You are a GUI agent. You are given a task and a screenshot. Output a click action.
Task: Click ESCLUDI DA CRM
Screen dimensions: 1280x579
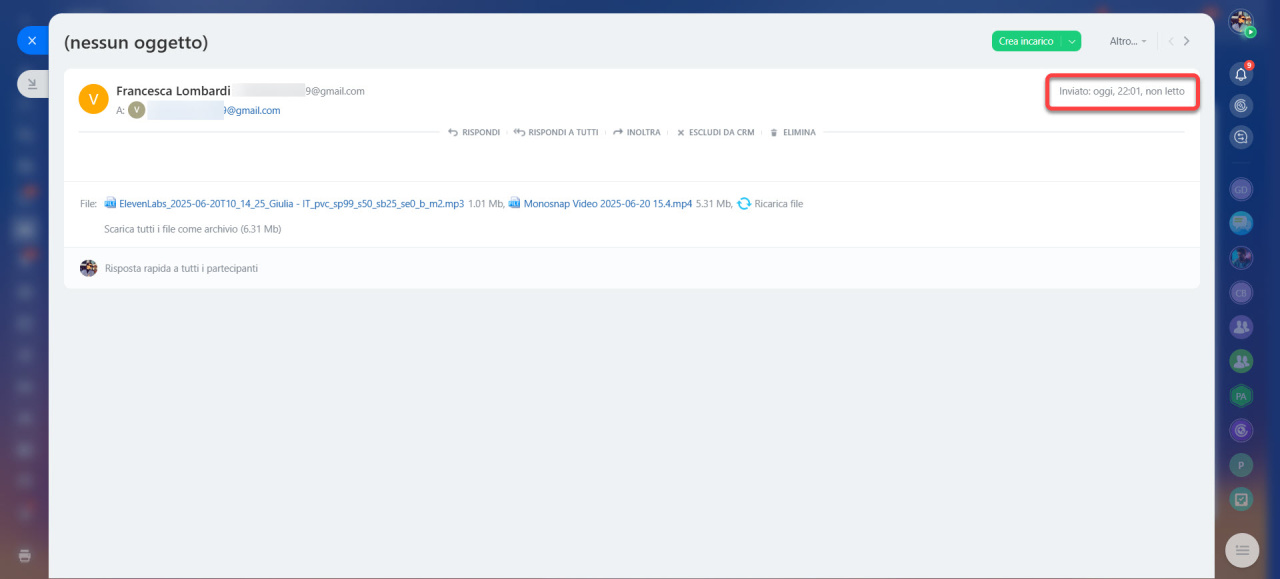click(x=715, y=132)
